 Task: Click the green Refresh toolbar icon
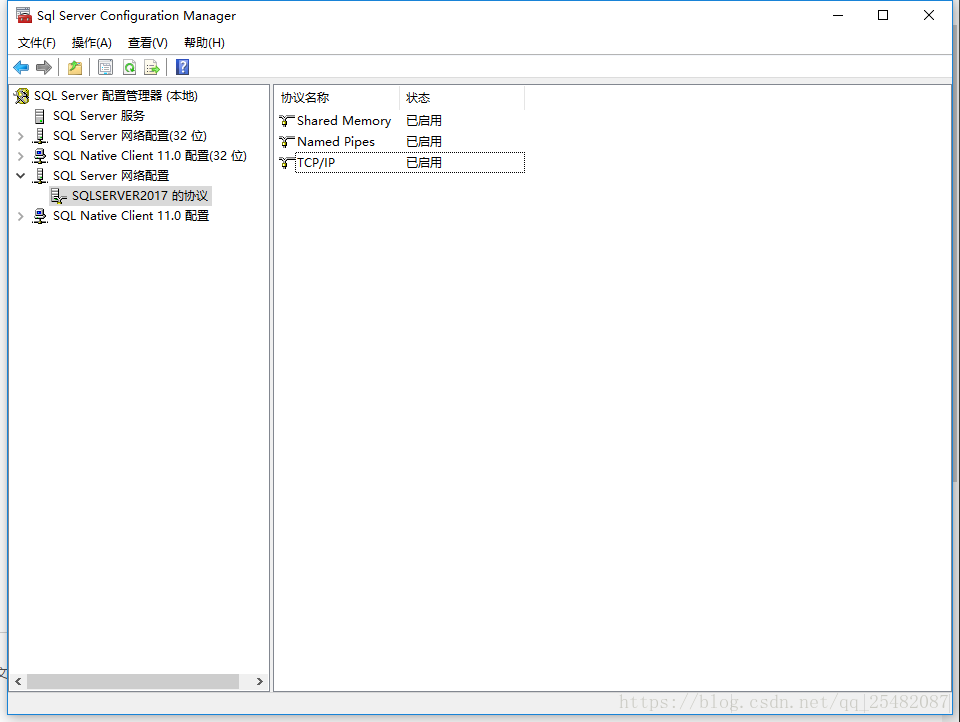(129, 67)
